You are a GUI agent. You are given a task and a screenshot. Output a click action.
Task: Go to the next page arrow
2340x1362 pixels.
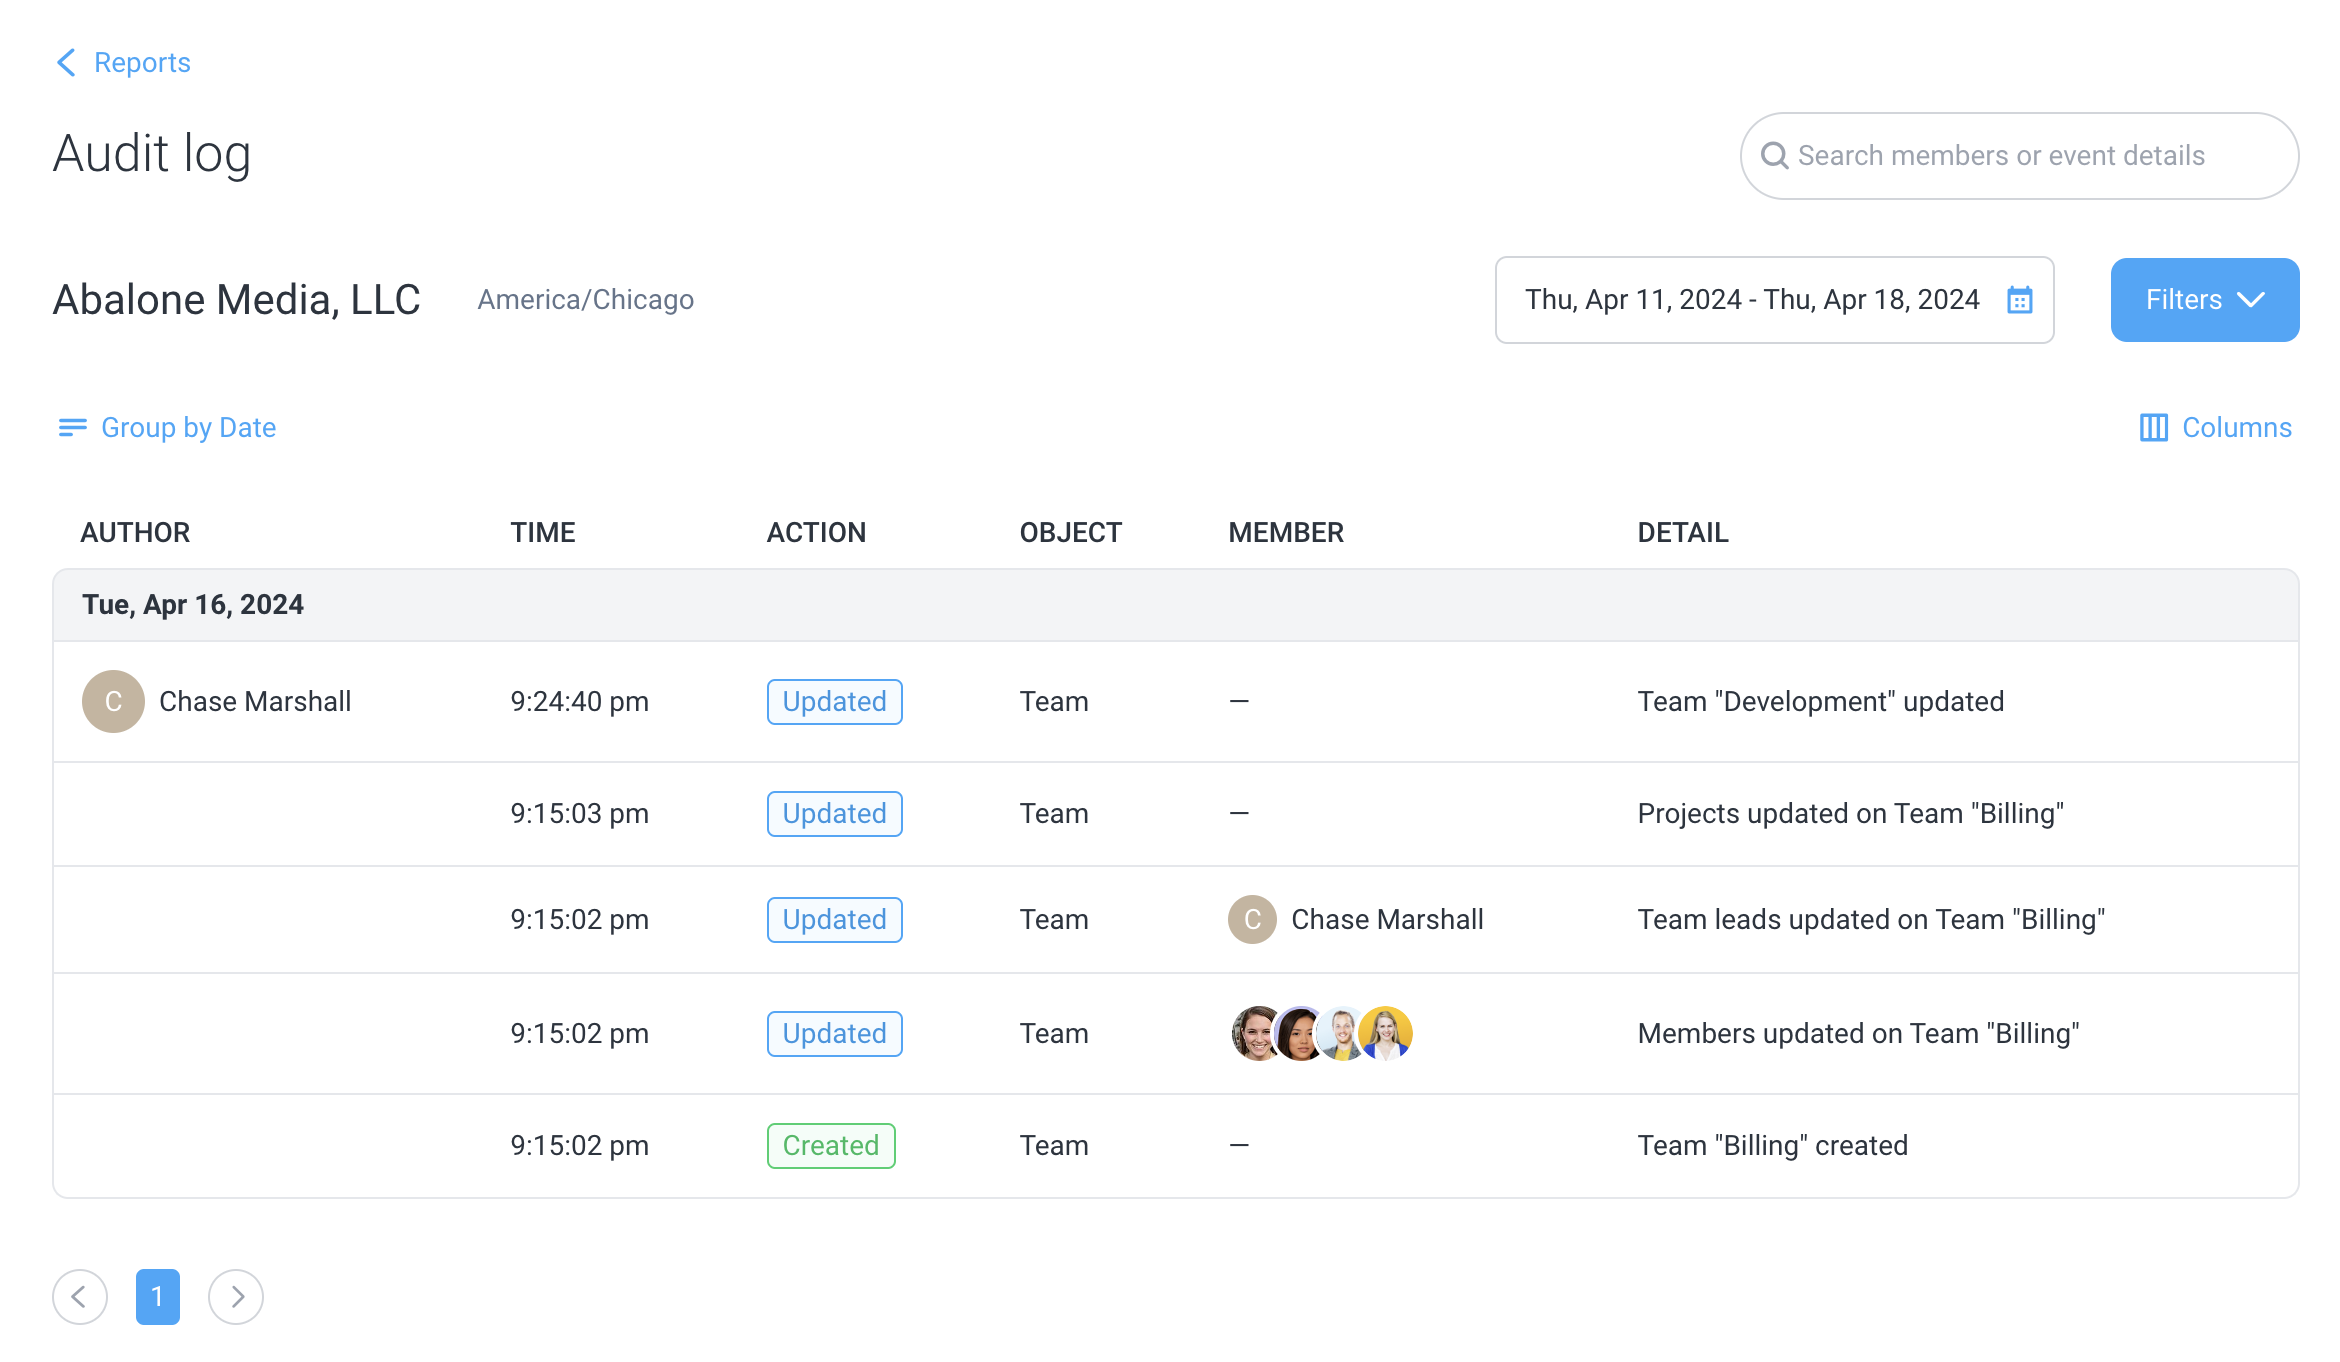pos(236,1297)
